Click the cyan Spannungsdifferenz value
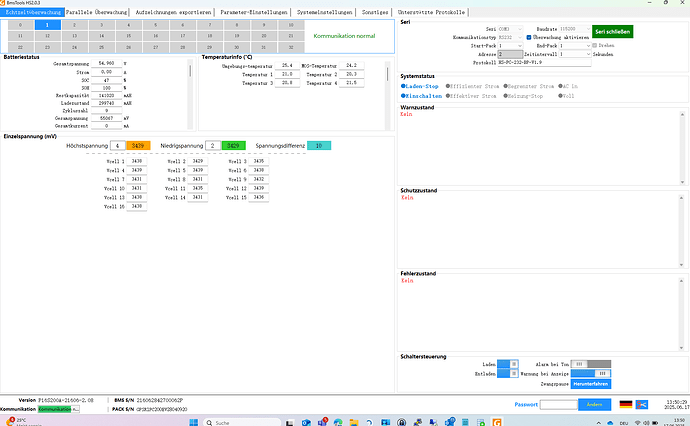Viewport: 690px width, 426px height. 319,146
